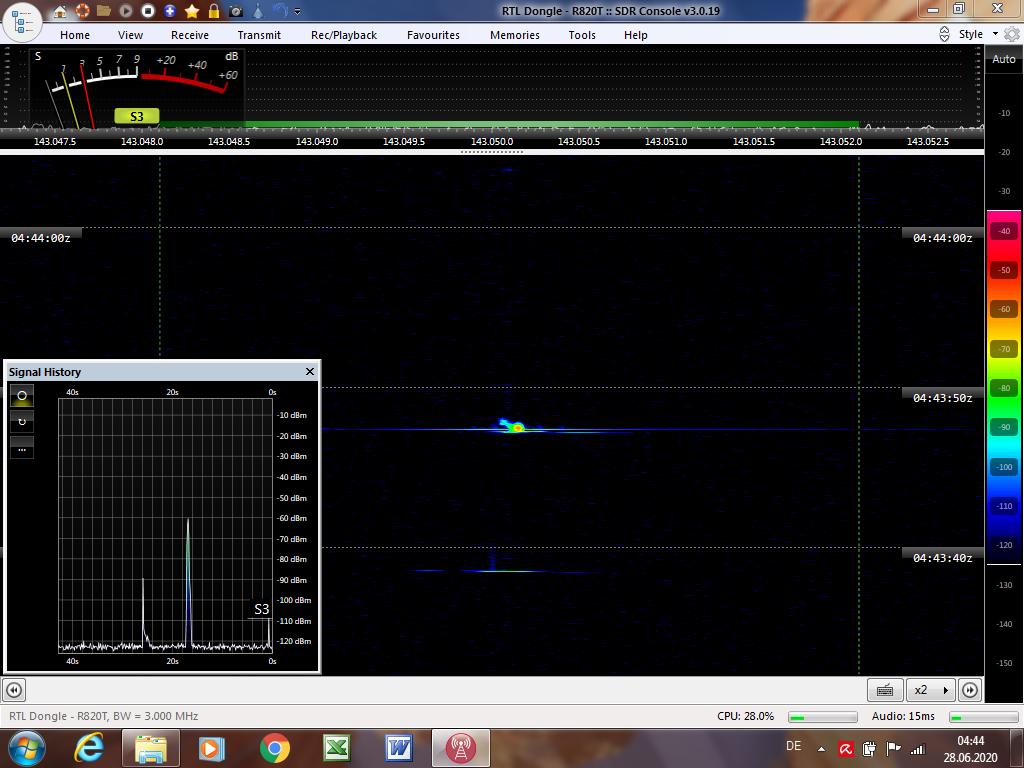
Task: Open the Rec/Playback ribbon tab
Action: point(344,35)
